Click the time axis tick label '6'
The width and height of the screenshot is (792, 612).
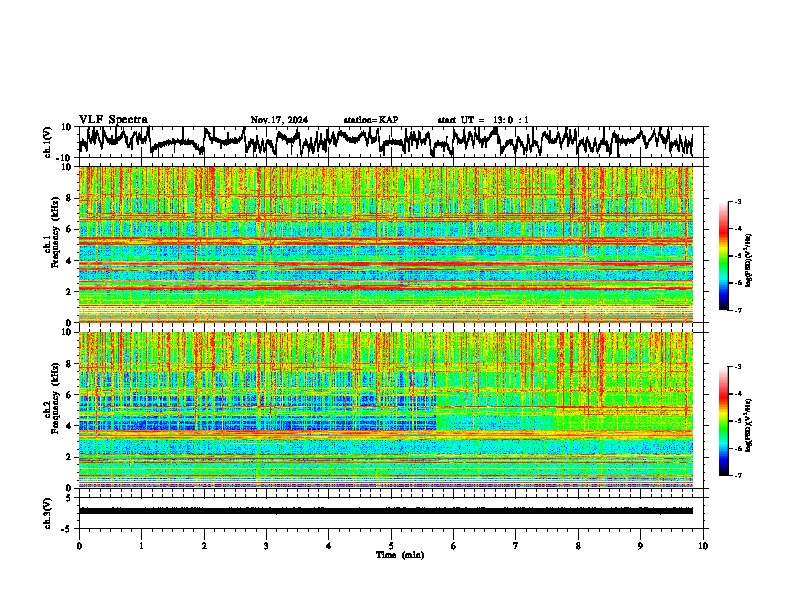(454, 546)
